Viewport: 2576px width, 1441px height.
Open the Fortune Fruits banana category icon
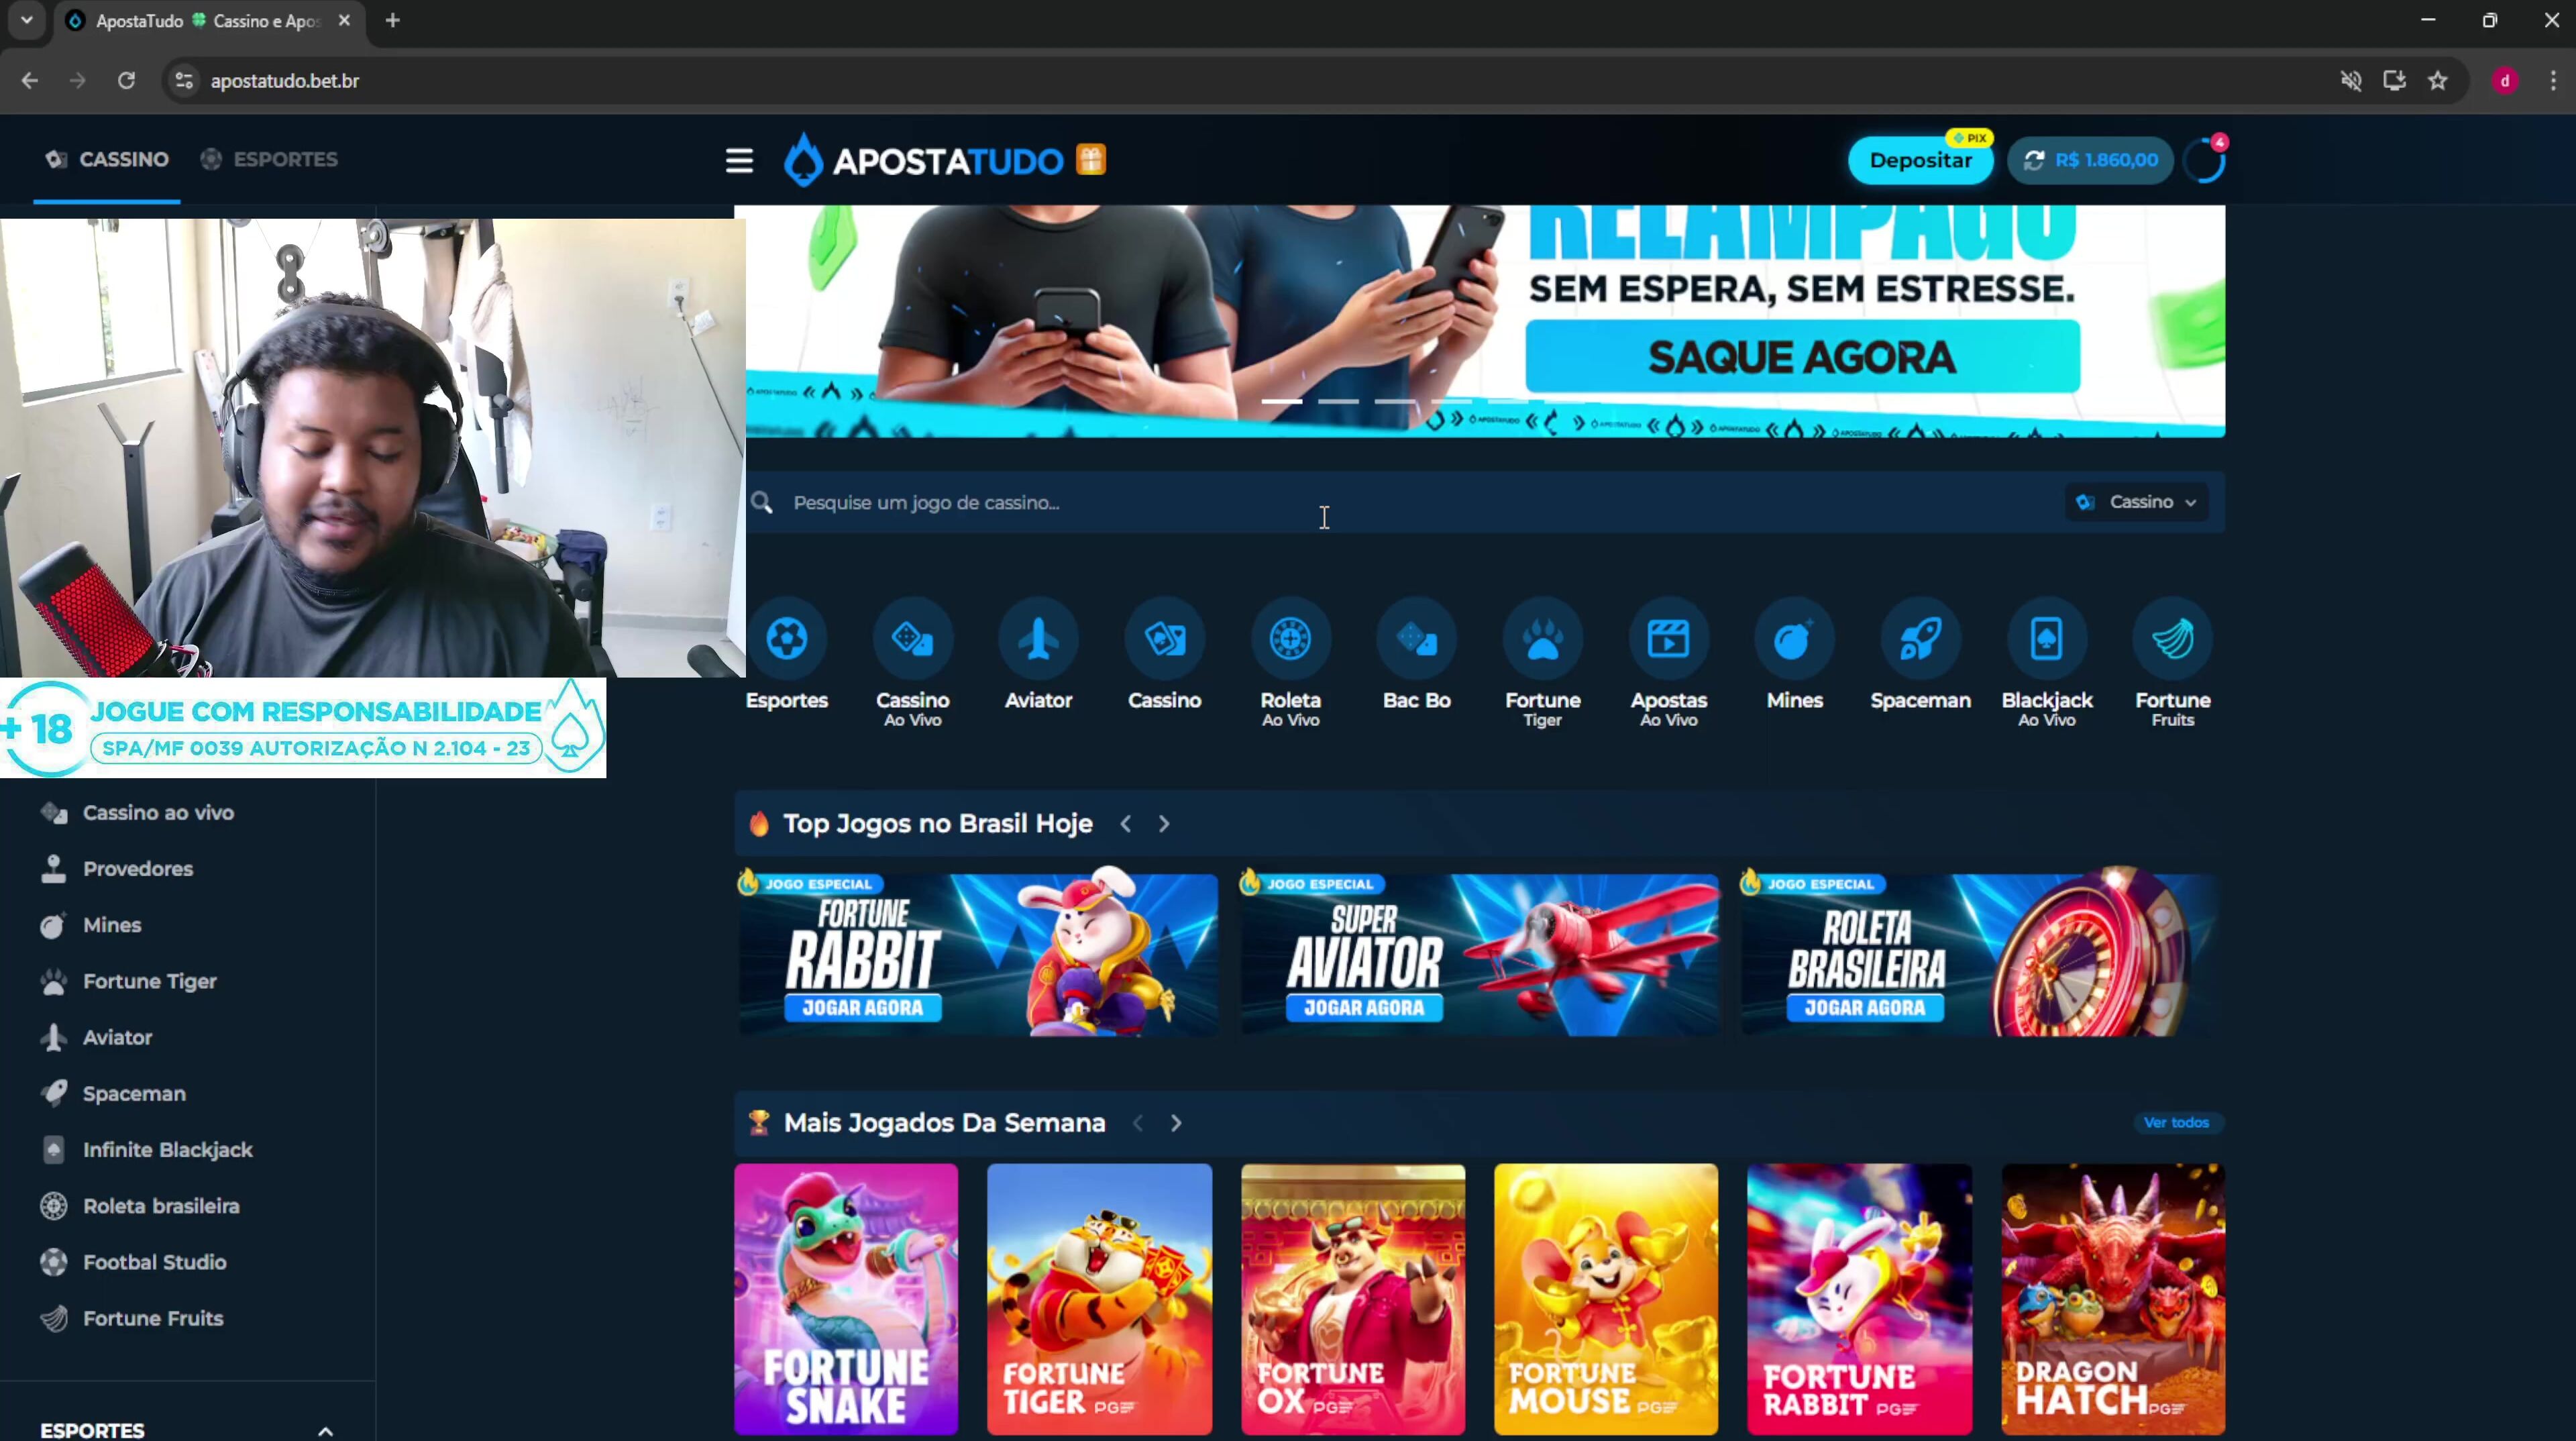coord(2173,639)
